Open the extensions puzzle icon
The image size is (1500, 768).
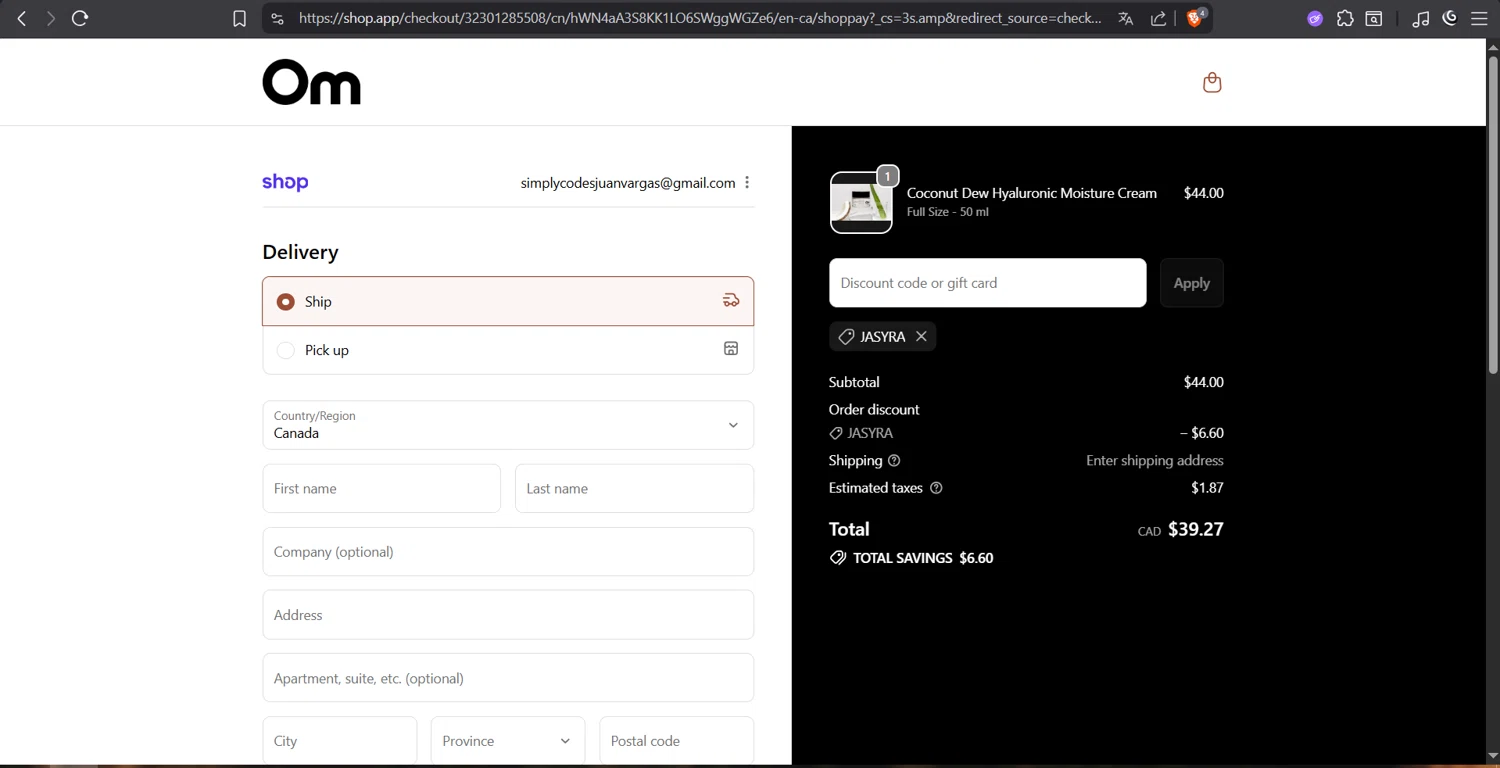(1345, 18)
